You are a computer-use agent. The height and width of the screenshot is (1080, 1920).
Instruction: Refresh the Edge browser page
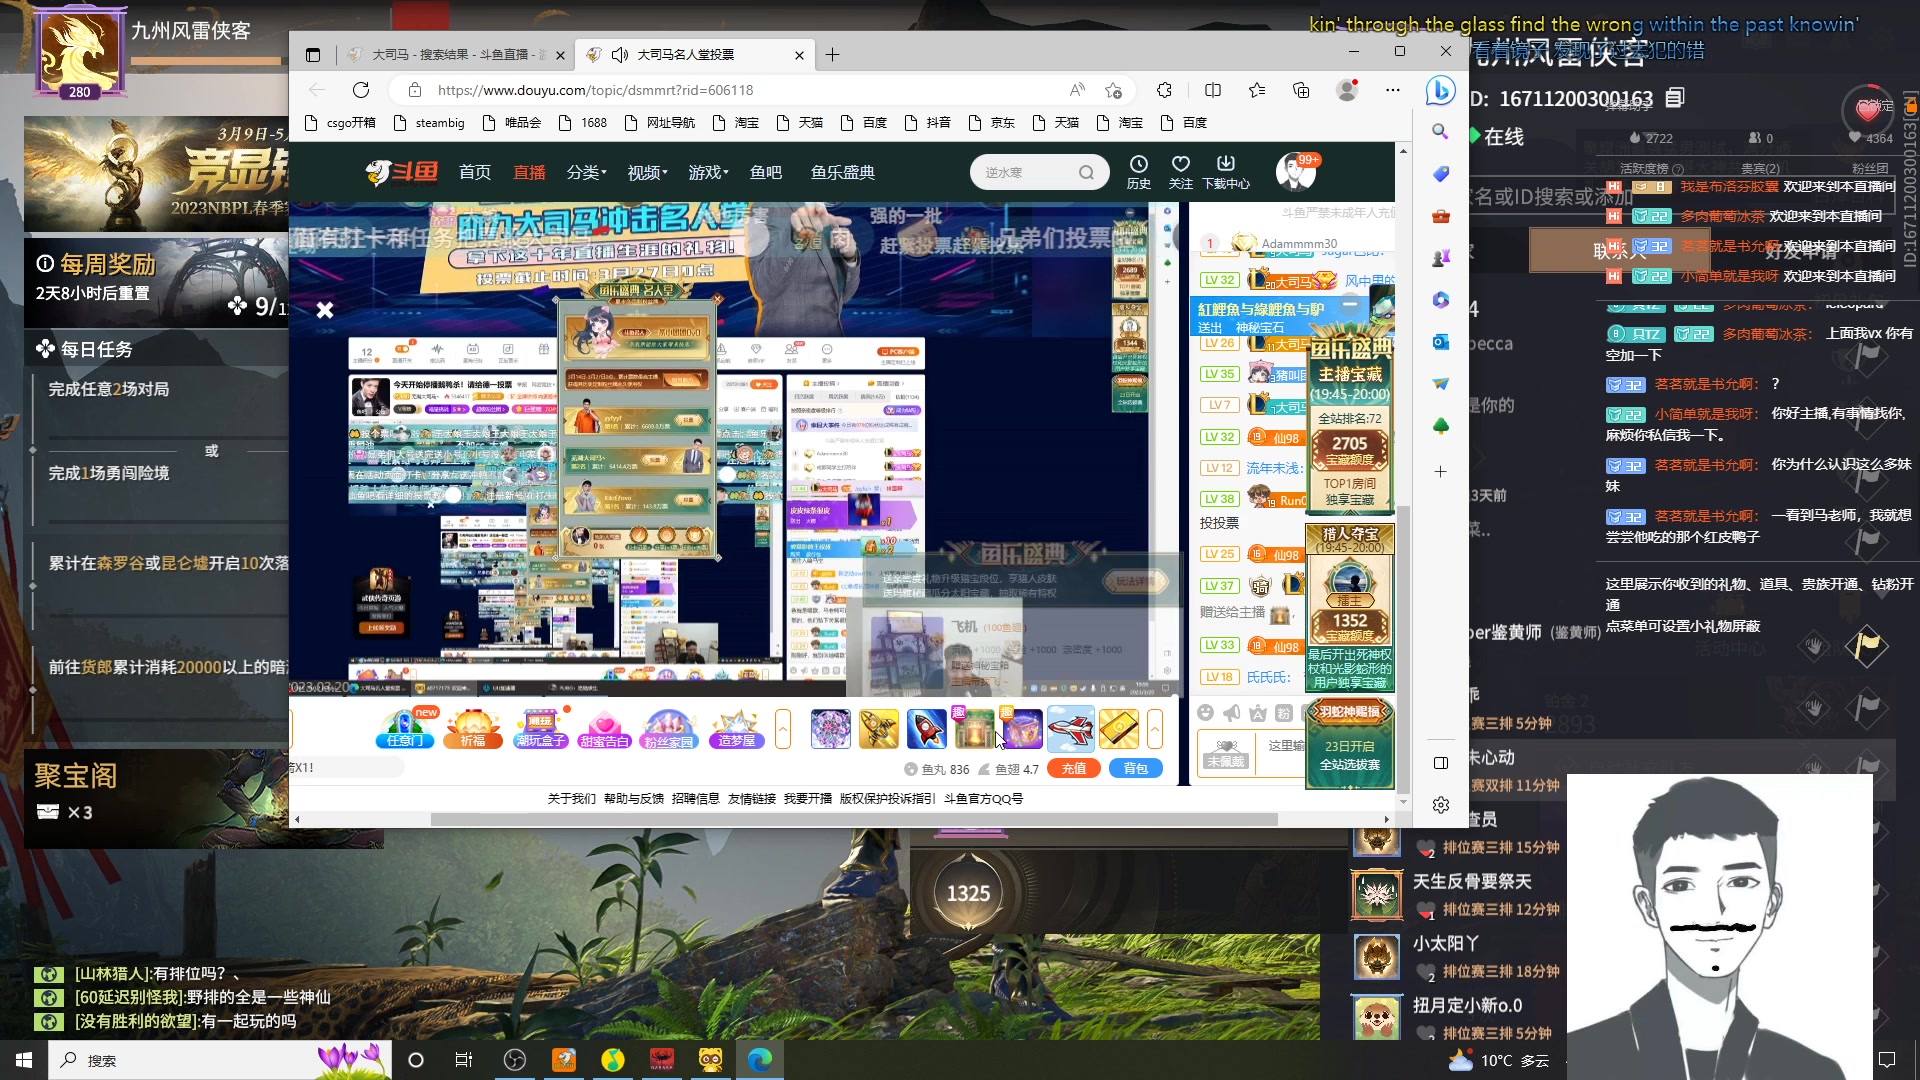point(361,90)
